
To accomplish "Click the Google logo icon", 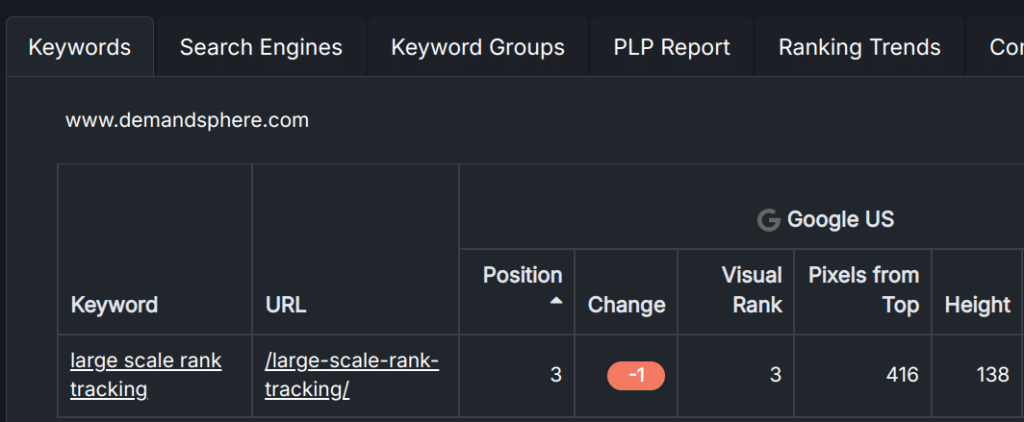I will click(x=768, y=220).
